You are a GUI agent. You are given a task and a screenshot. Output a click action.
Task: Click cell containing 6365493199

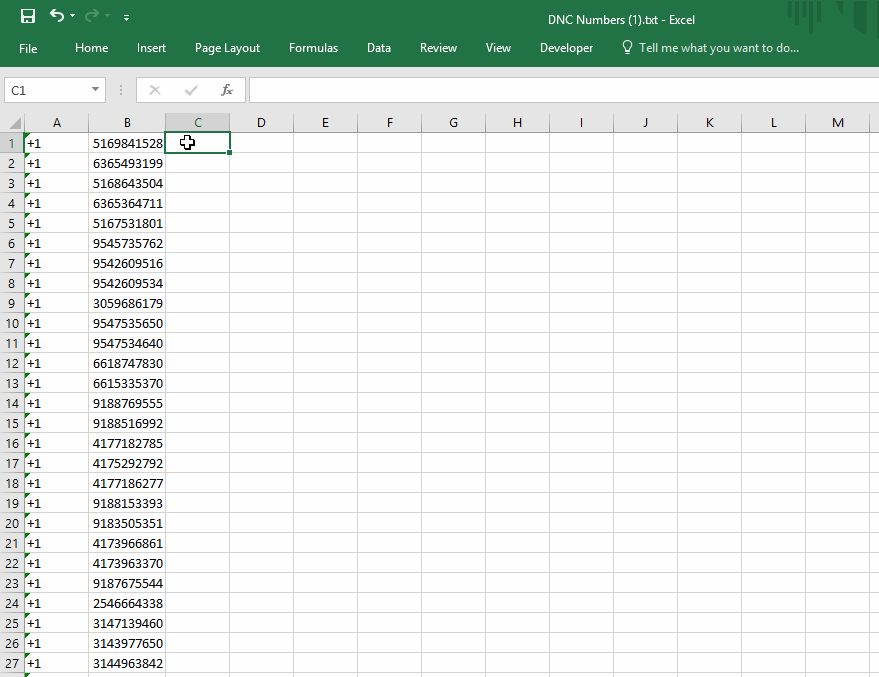pyautogui.click(x=127, y=164)
